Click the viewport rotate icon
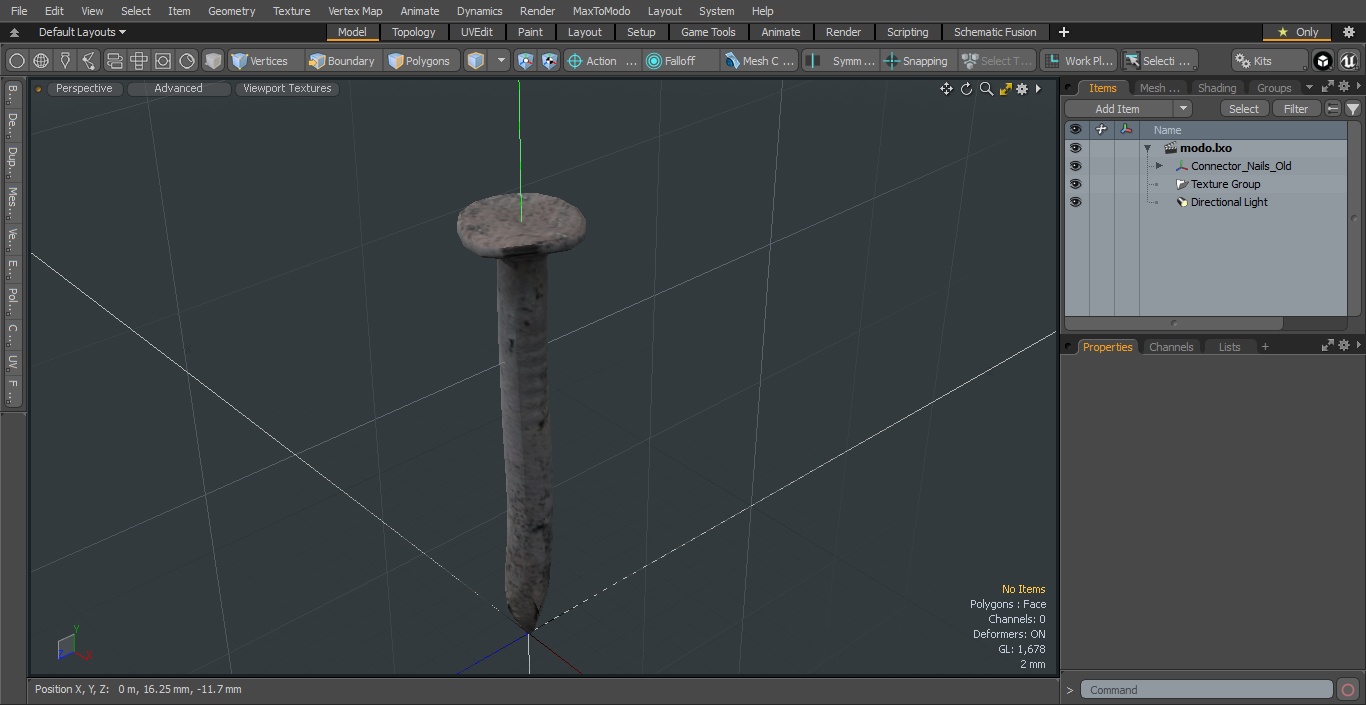This screenshot has height=705, width=1366. click(x=966, y=89)
